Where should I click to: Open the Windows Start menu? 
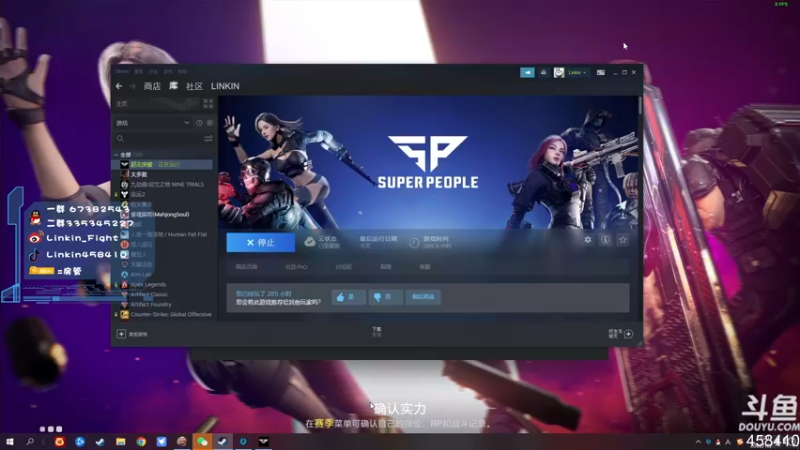tap(10, 441)
